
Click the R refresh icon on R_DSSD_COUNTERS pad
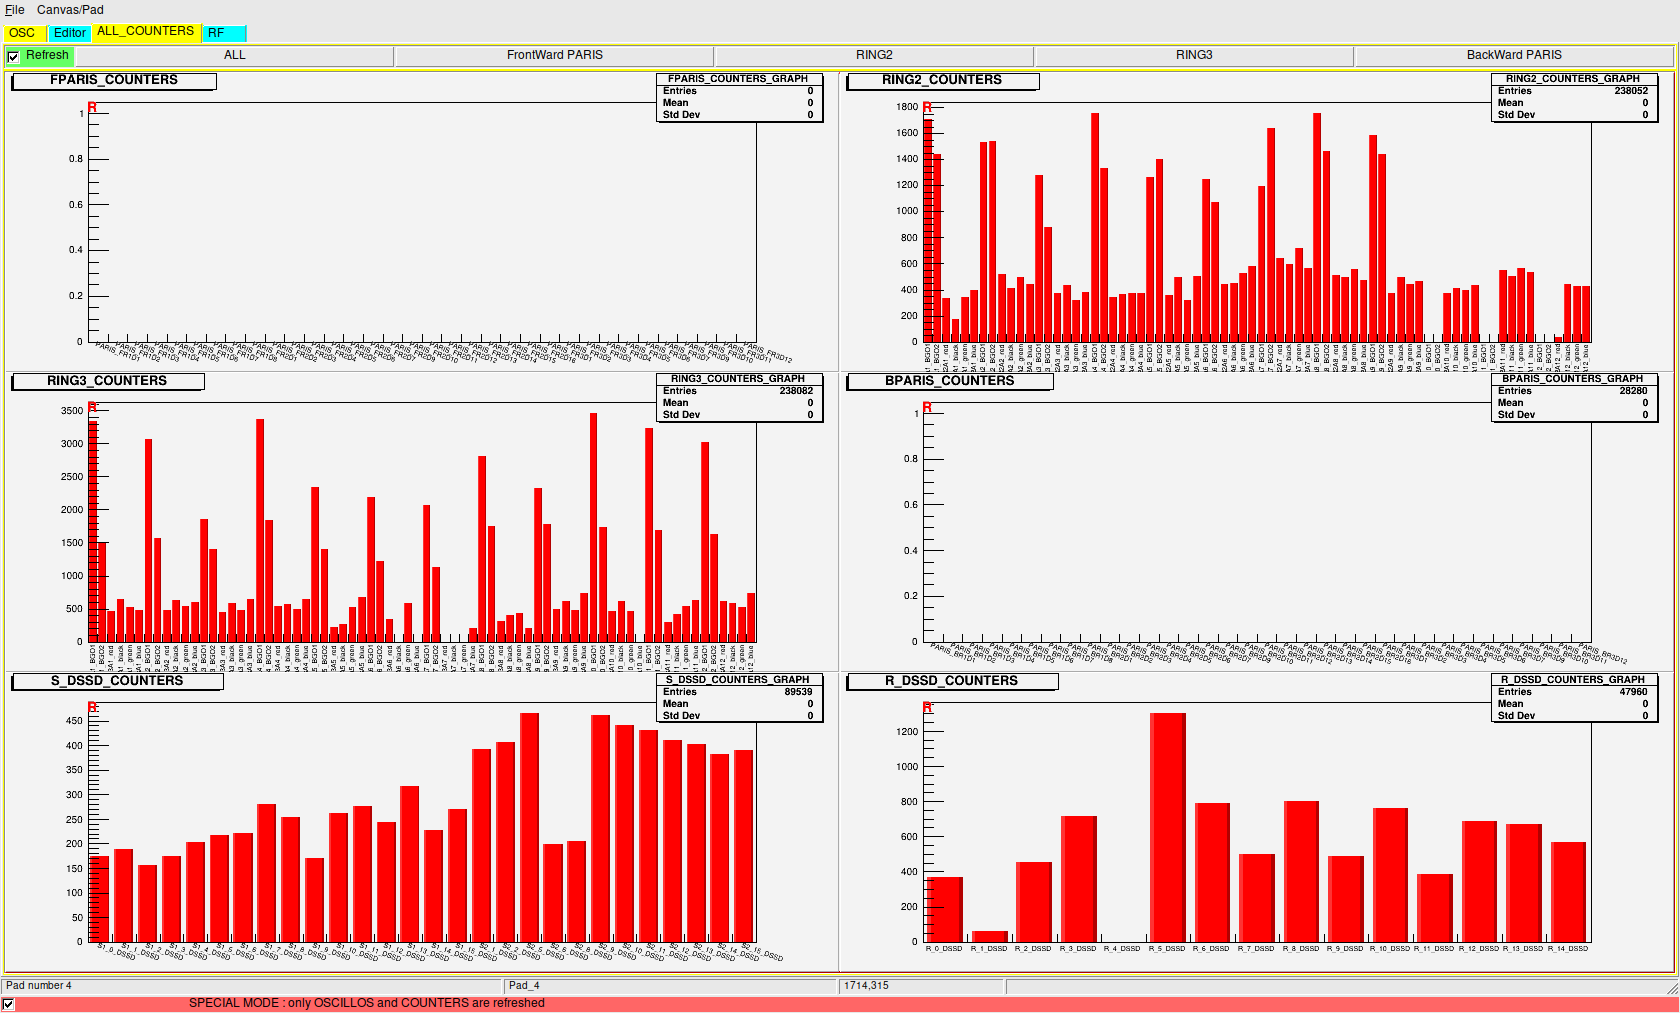coord(929,705)
